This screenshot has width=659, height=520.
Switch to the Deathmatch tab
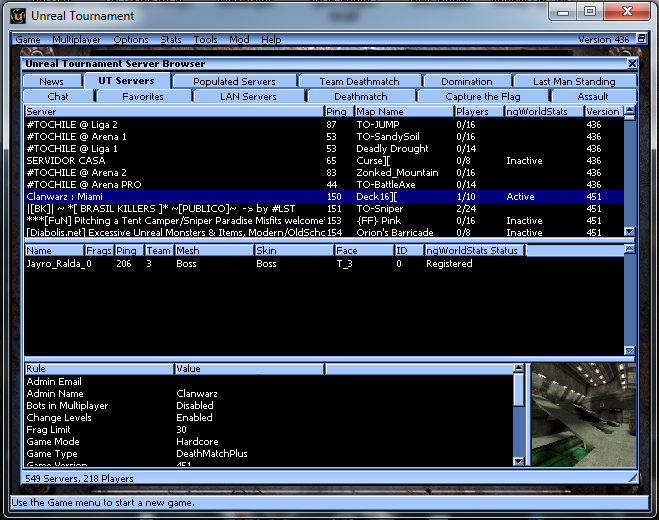pyautogui.click(x=361, y=96)
